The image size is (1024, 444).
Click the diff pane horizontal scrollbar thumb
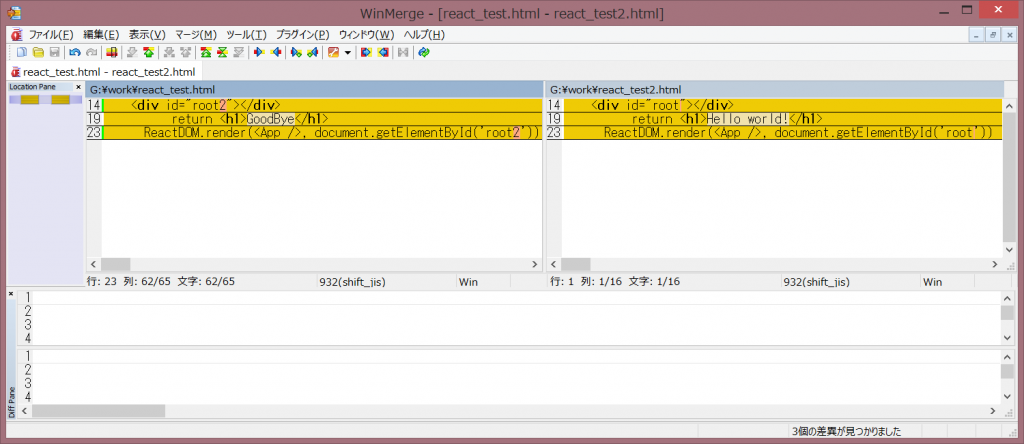(99, 411)
